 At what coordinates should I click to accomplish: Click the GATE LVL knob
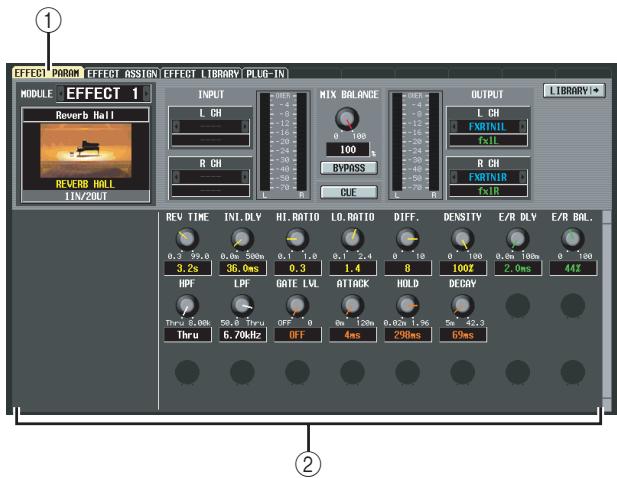pyautogui.click(x=297, y=305)
